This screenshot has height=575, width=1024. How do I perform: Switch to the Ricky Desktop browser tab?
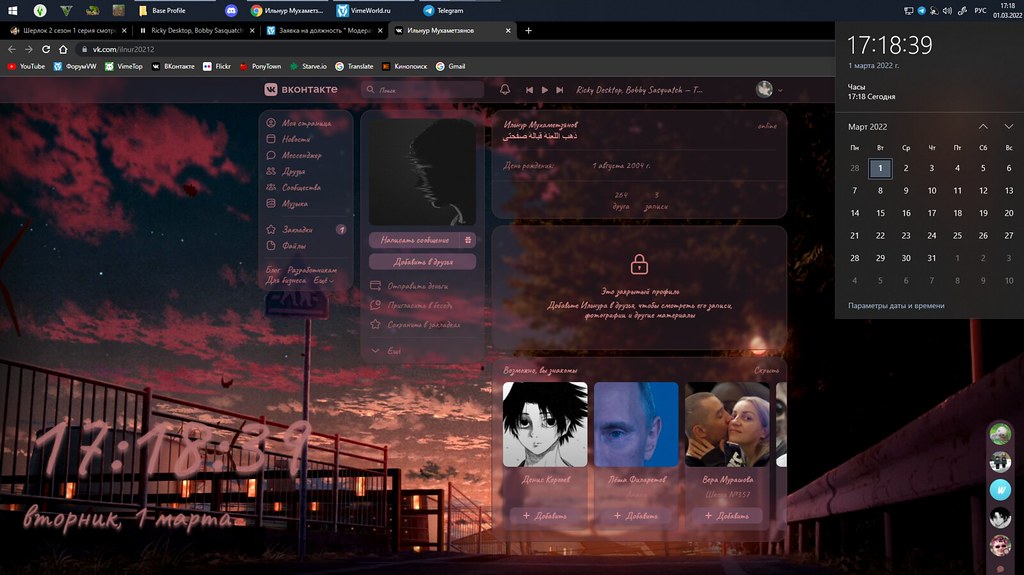coord(196,31)
